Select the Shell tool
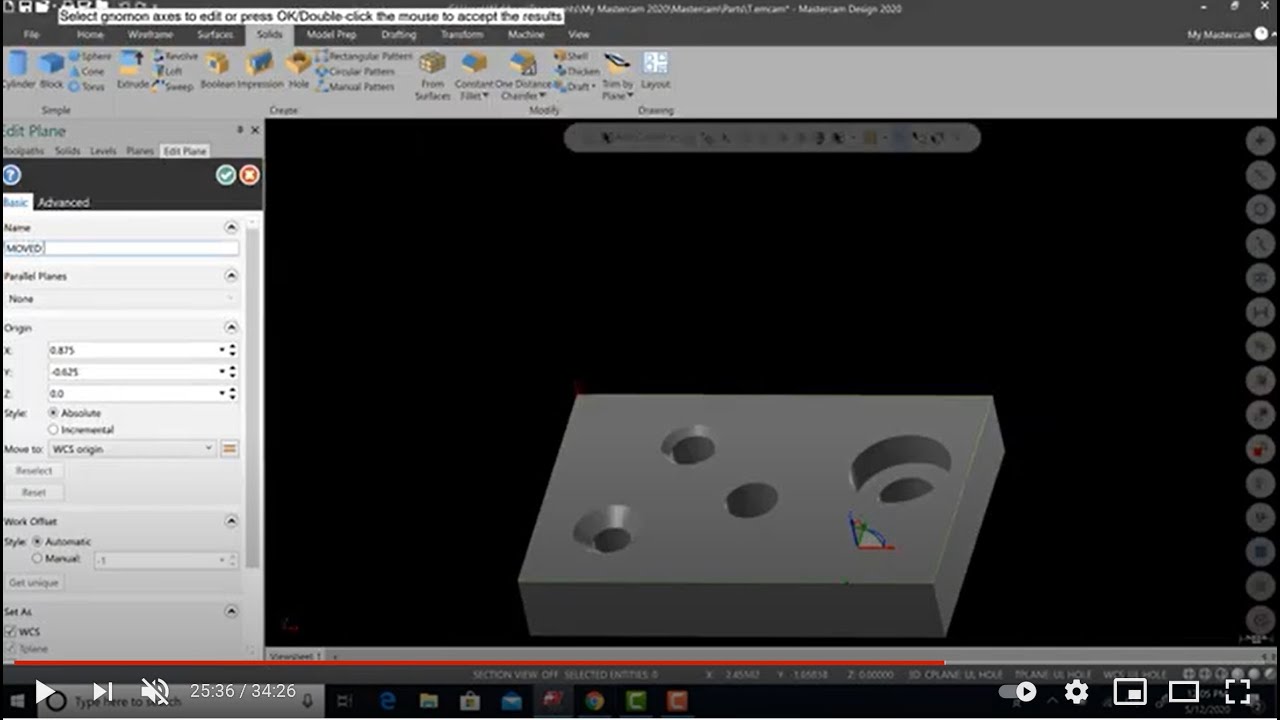1280x720 pixels. coord(571,57)
